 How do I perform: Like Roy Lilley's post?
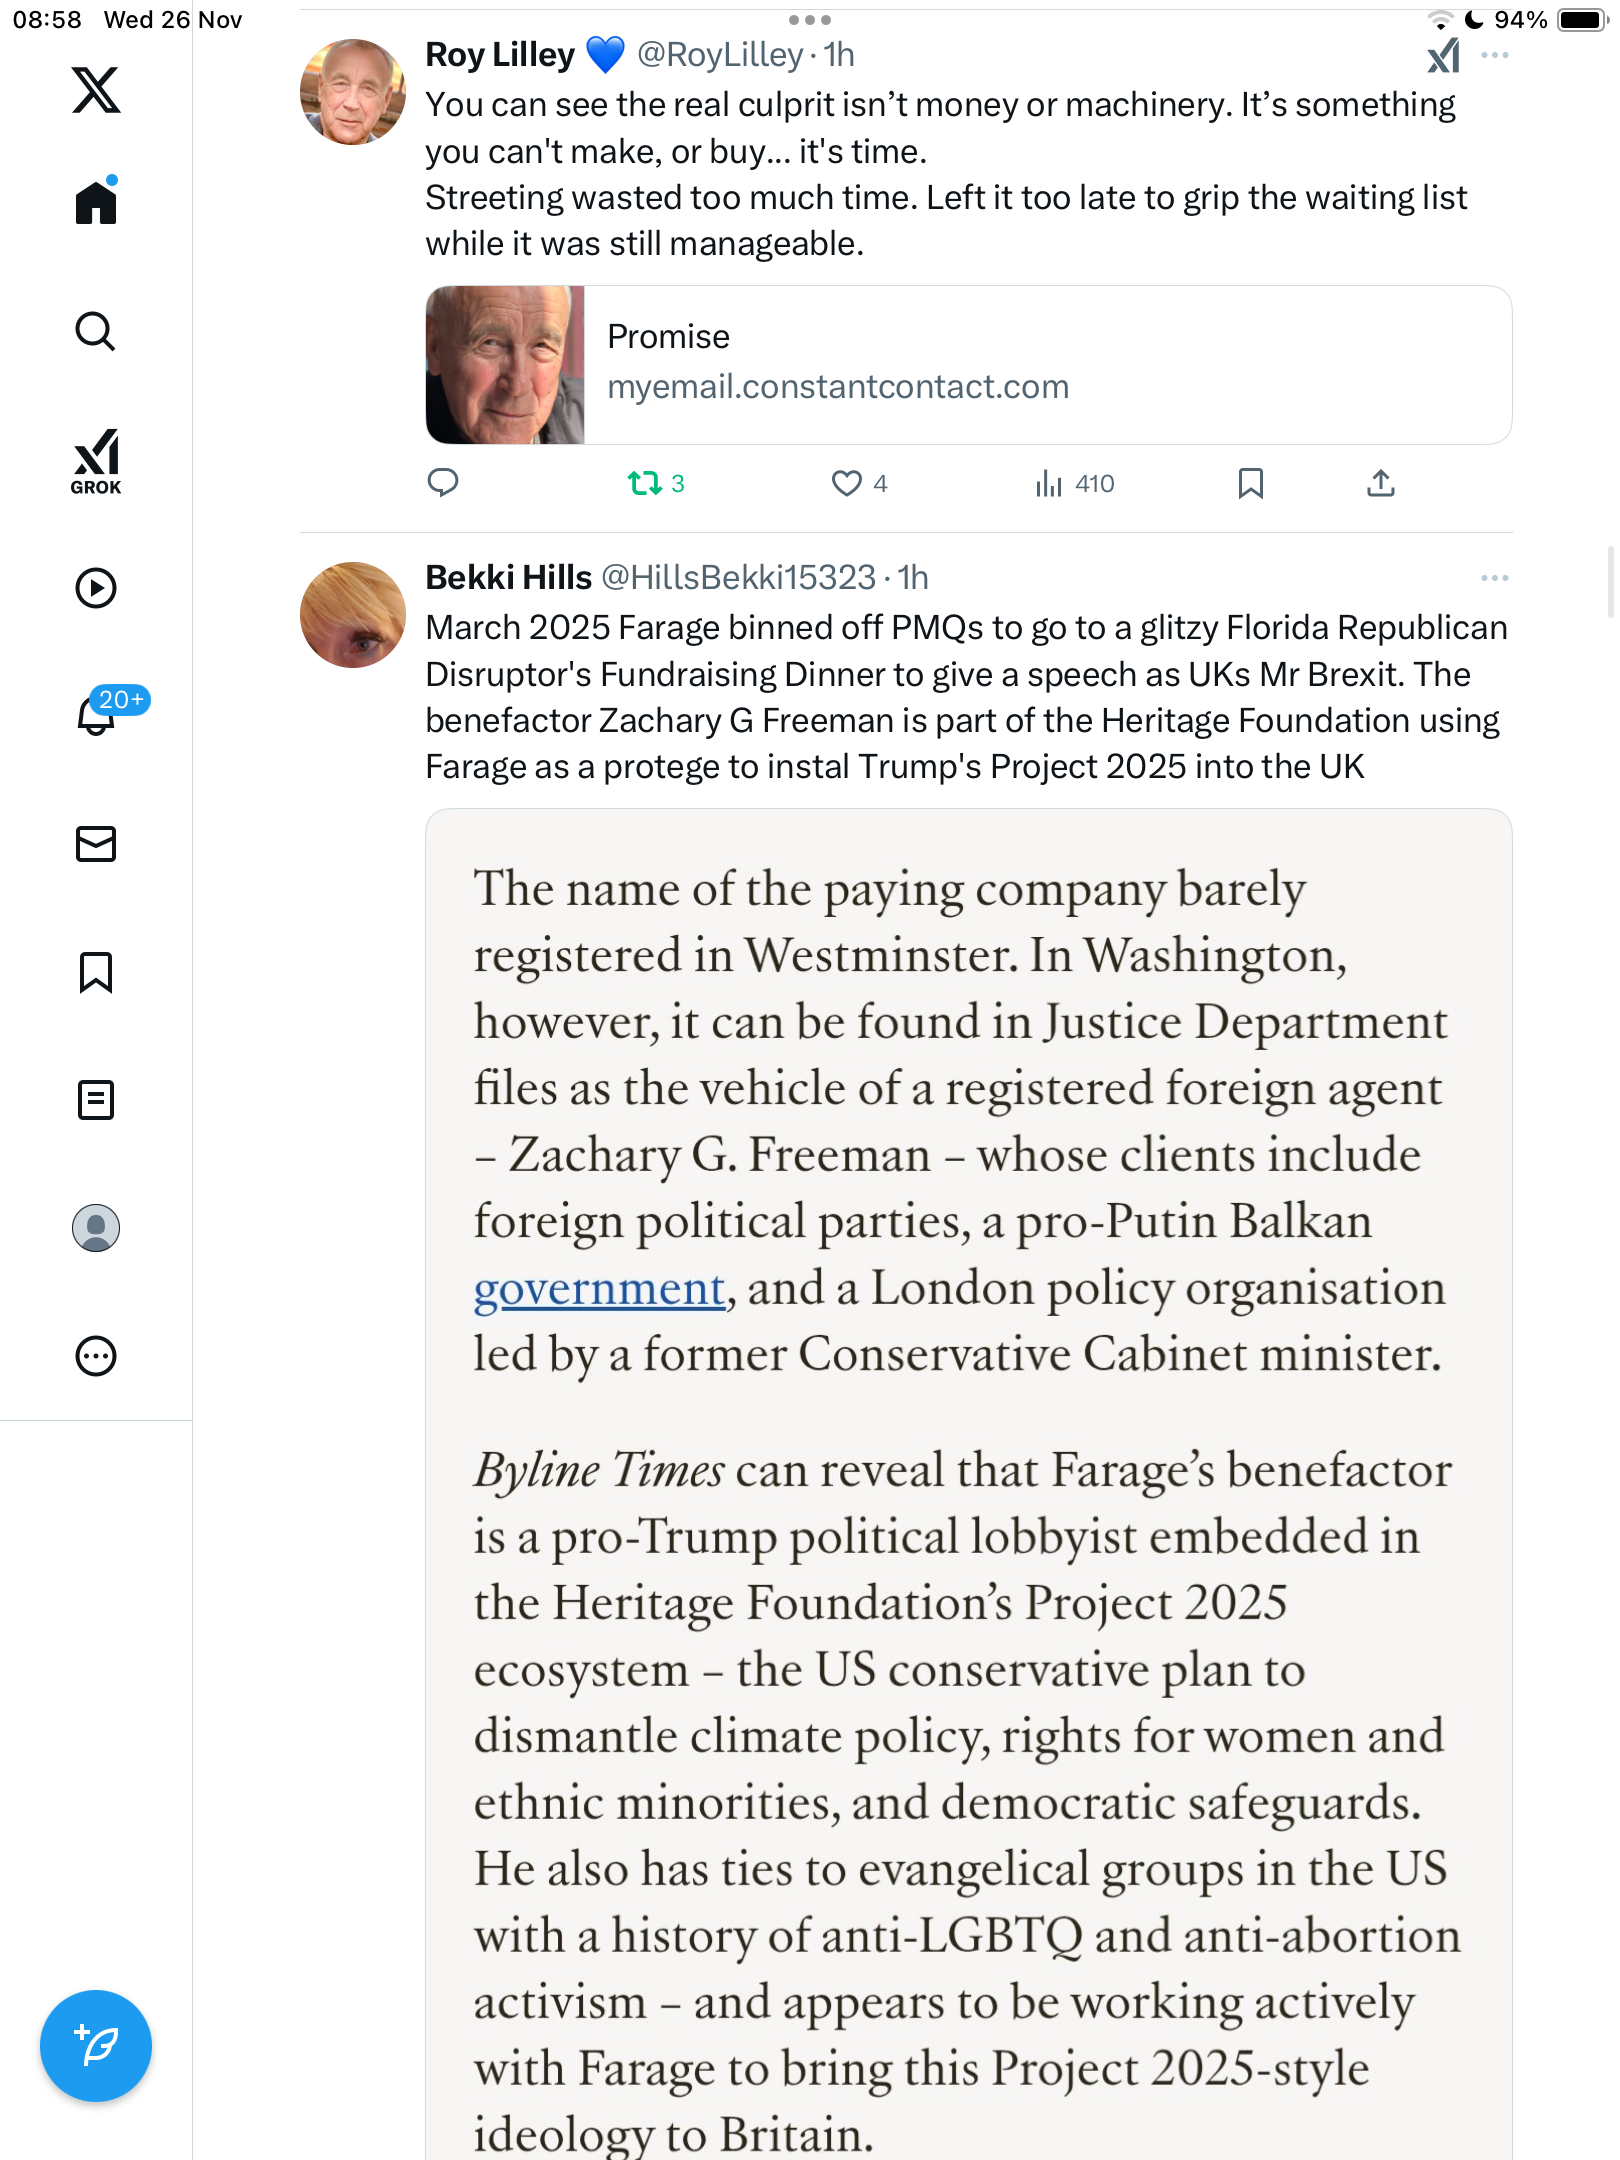[847, 484]
